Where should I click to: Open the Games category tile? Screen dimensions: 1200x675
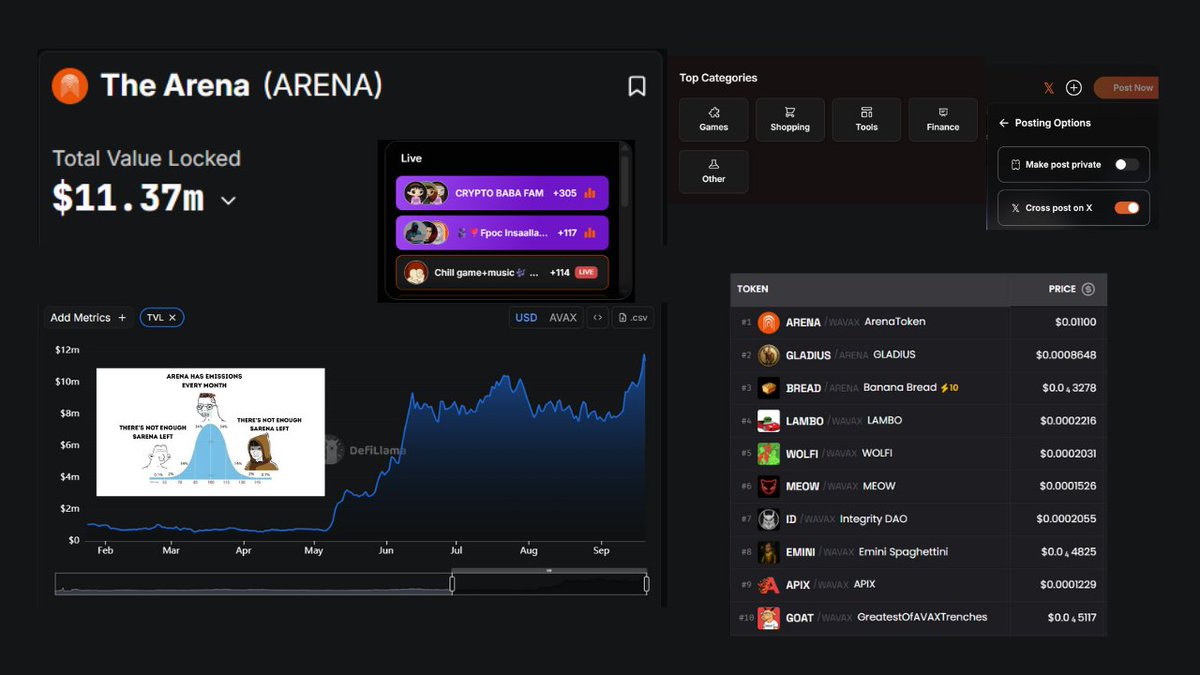point(714,119)
